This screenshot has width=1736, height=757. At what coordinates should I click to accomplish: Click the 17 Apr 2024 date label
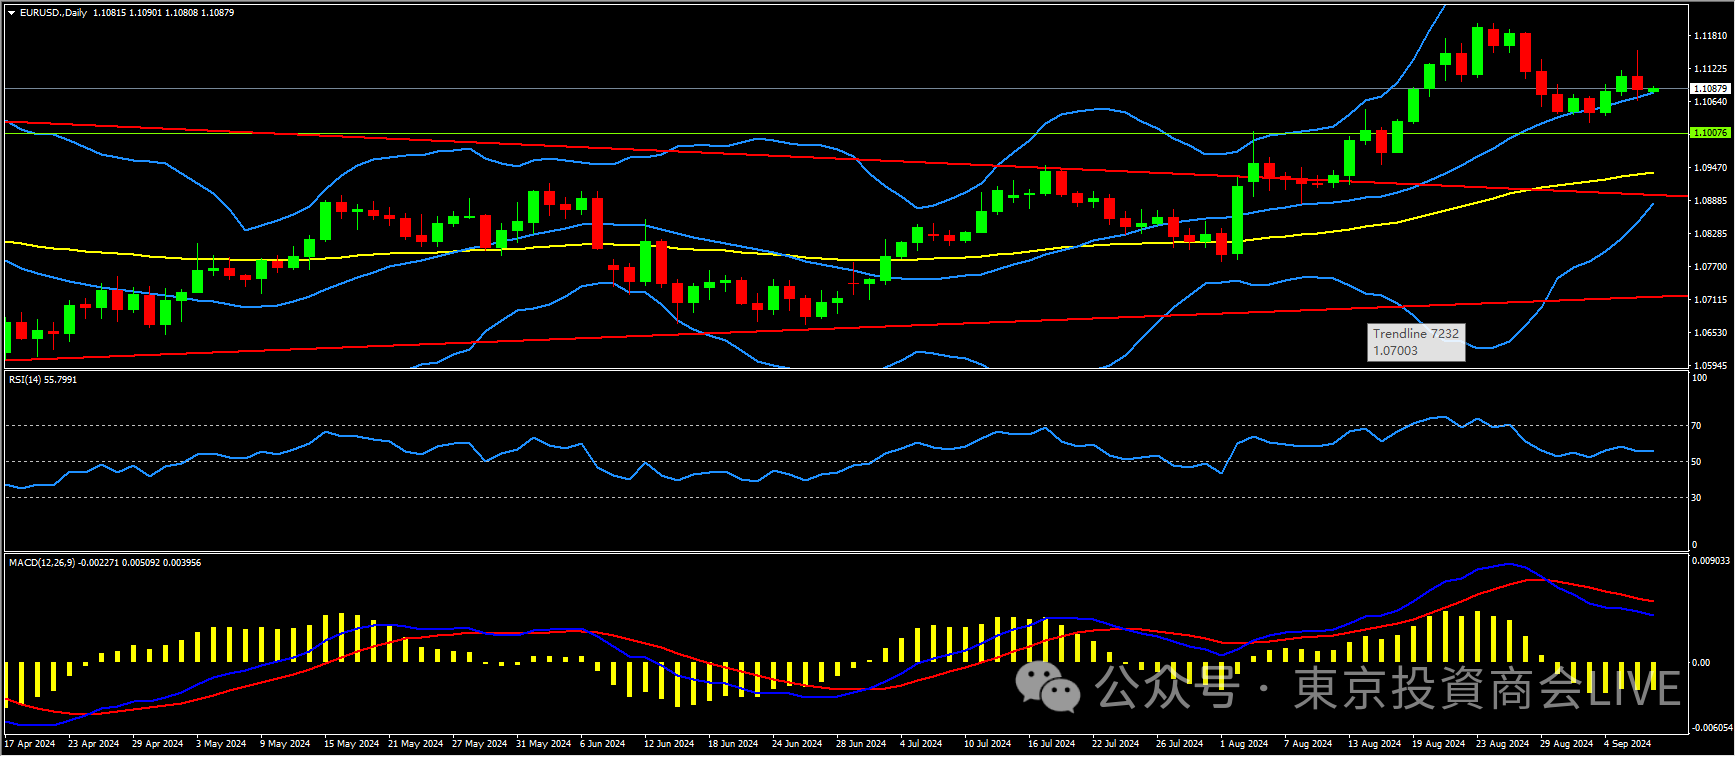point(30,744)
